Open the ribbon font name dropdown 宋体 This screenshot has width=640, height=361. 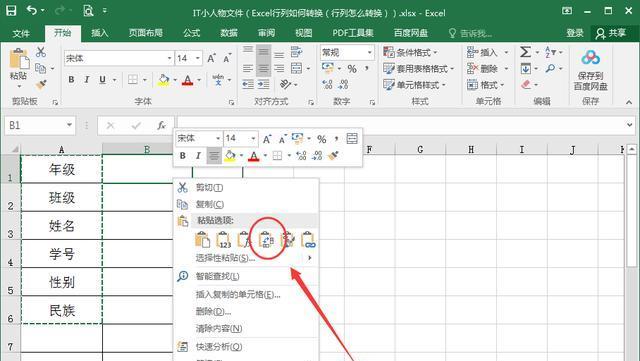(169, 58)
